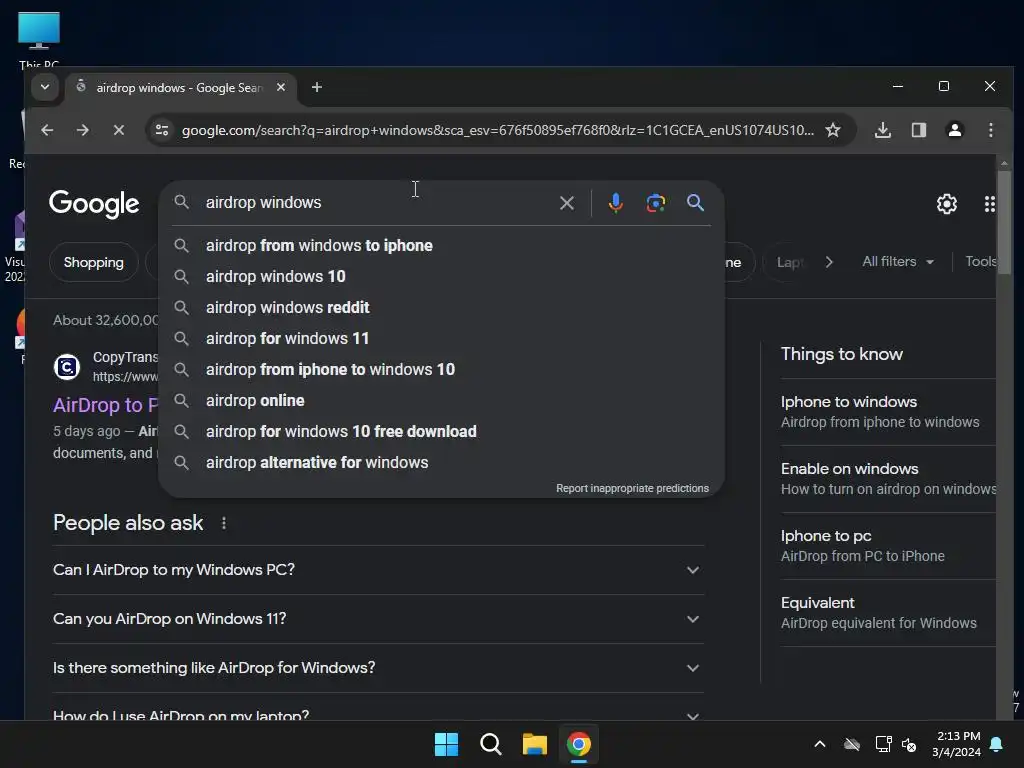This screenshot has width=1024, height=768.
Task: Open Enable on windows in Things to know
Action: (888, 479)
